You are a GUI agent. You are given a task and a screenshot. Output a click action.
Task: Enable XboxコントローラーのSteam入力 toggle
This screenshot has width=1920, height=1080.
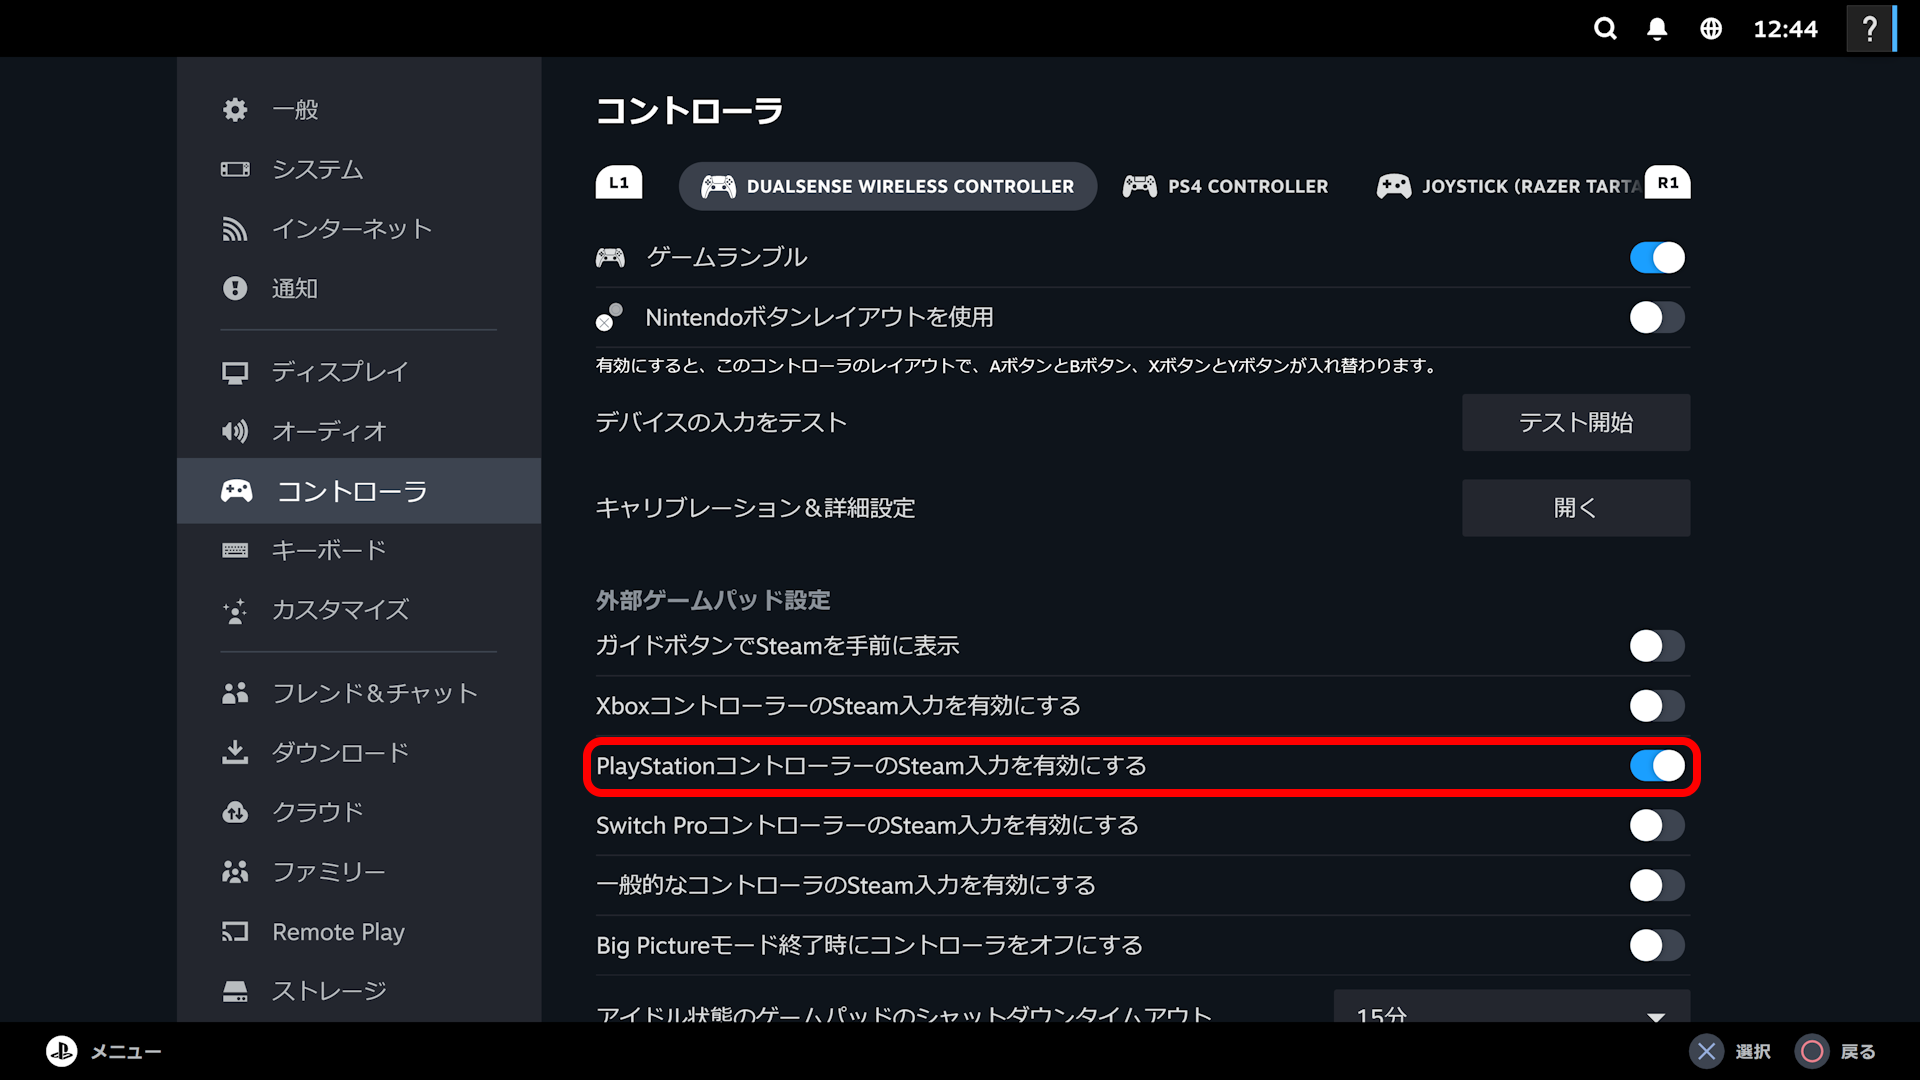[1657, 706]
